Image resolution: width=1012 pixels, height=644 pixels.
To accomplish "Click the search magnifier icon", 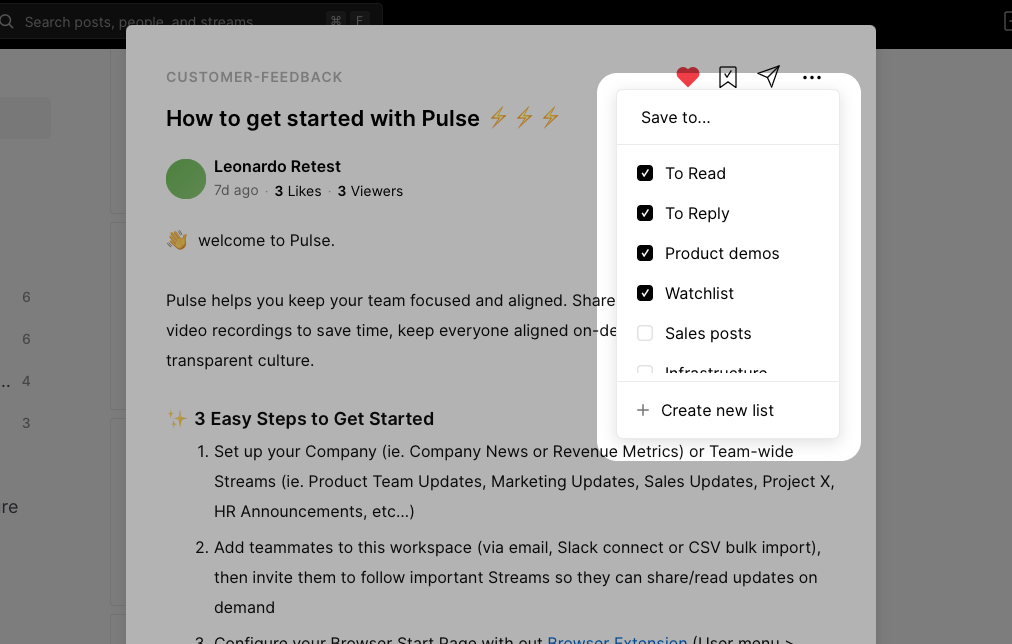I will (x=8, y=21).
